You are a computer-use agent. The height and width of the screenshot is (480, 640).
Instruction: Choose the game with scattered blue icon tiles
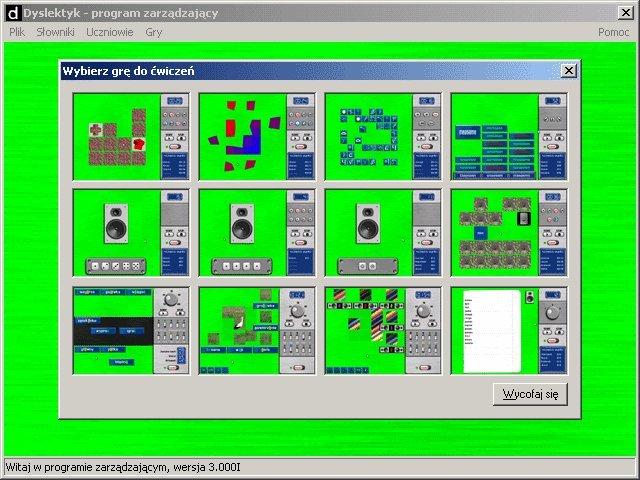click(382, 137)
